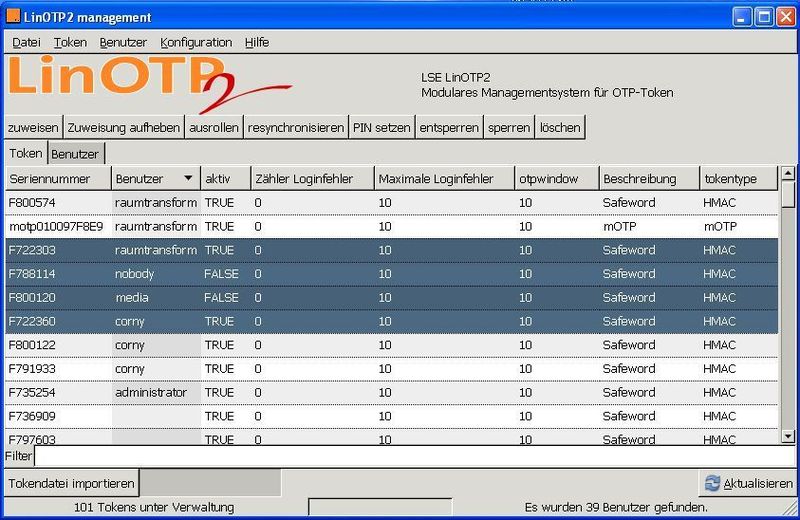
Task: Click the token table scrollbar thumb
Action: click(788, 194)
